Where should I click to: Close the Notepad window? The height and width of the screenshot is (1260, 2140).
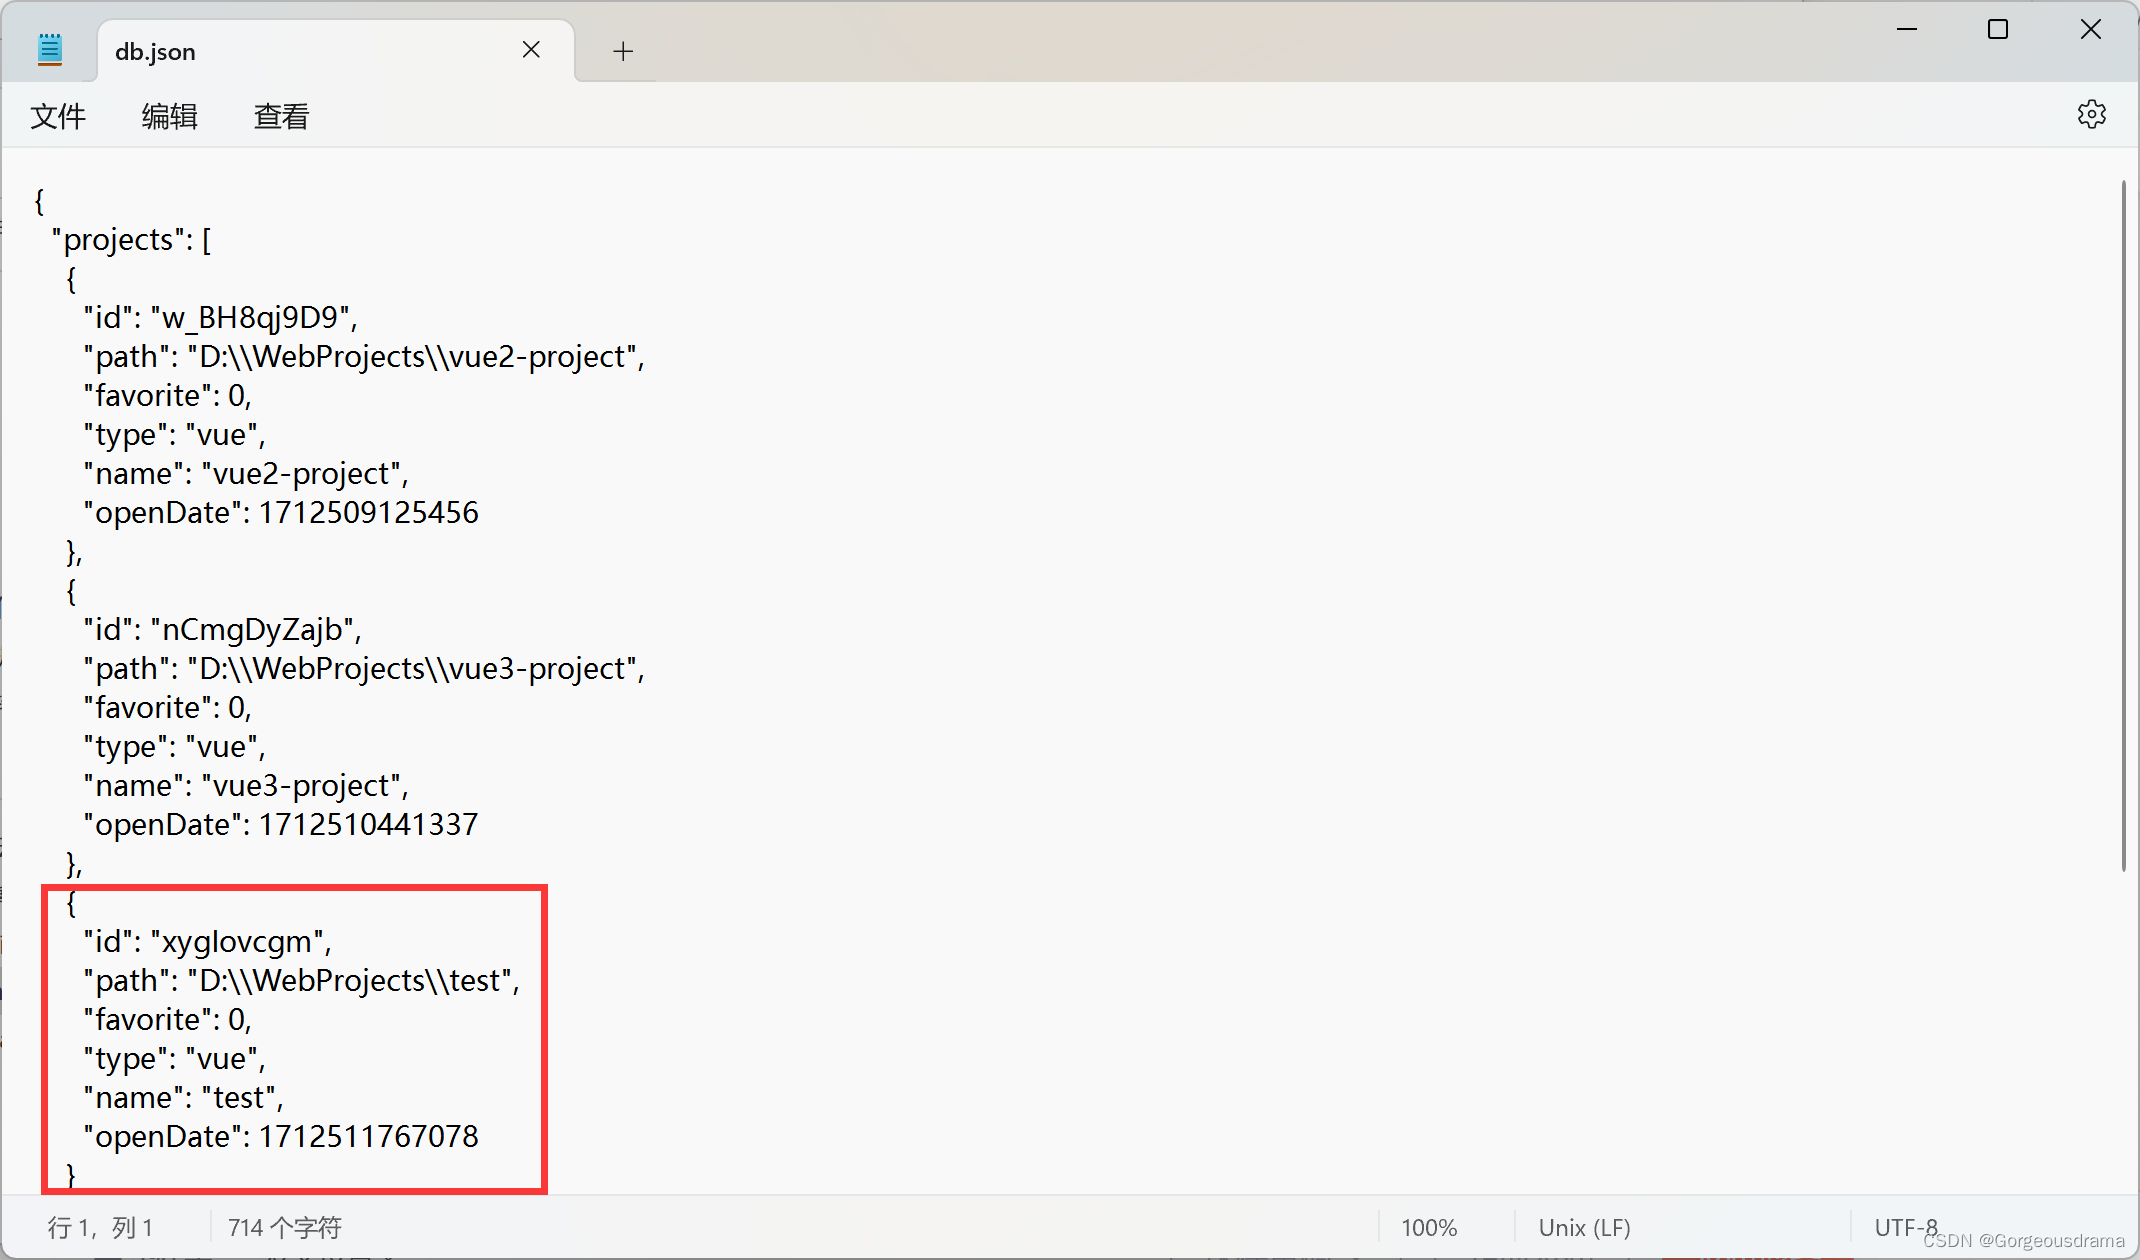pos(2090,30)
